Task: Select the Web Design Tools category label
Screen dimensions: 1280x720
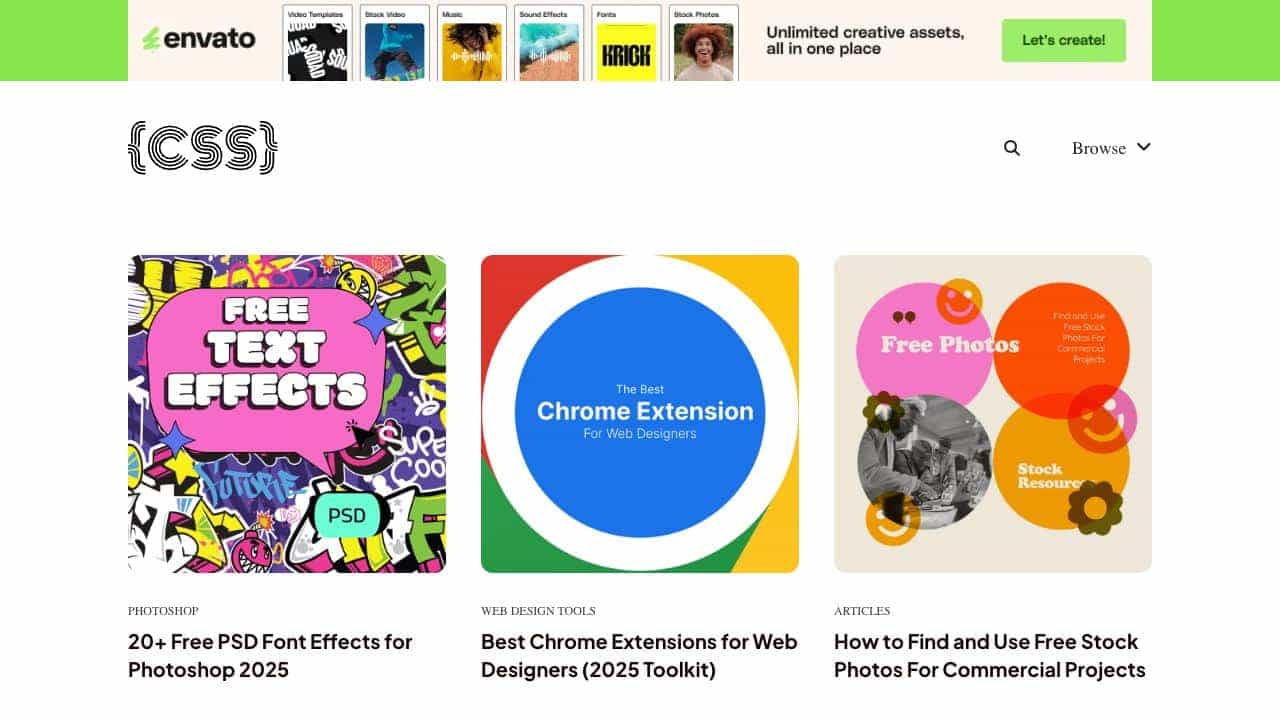Action: pos(538,611)
